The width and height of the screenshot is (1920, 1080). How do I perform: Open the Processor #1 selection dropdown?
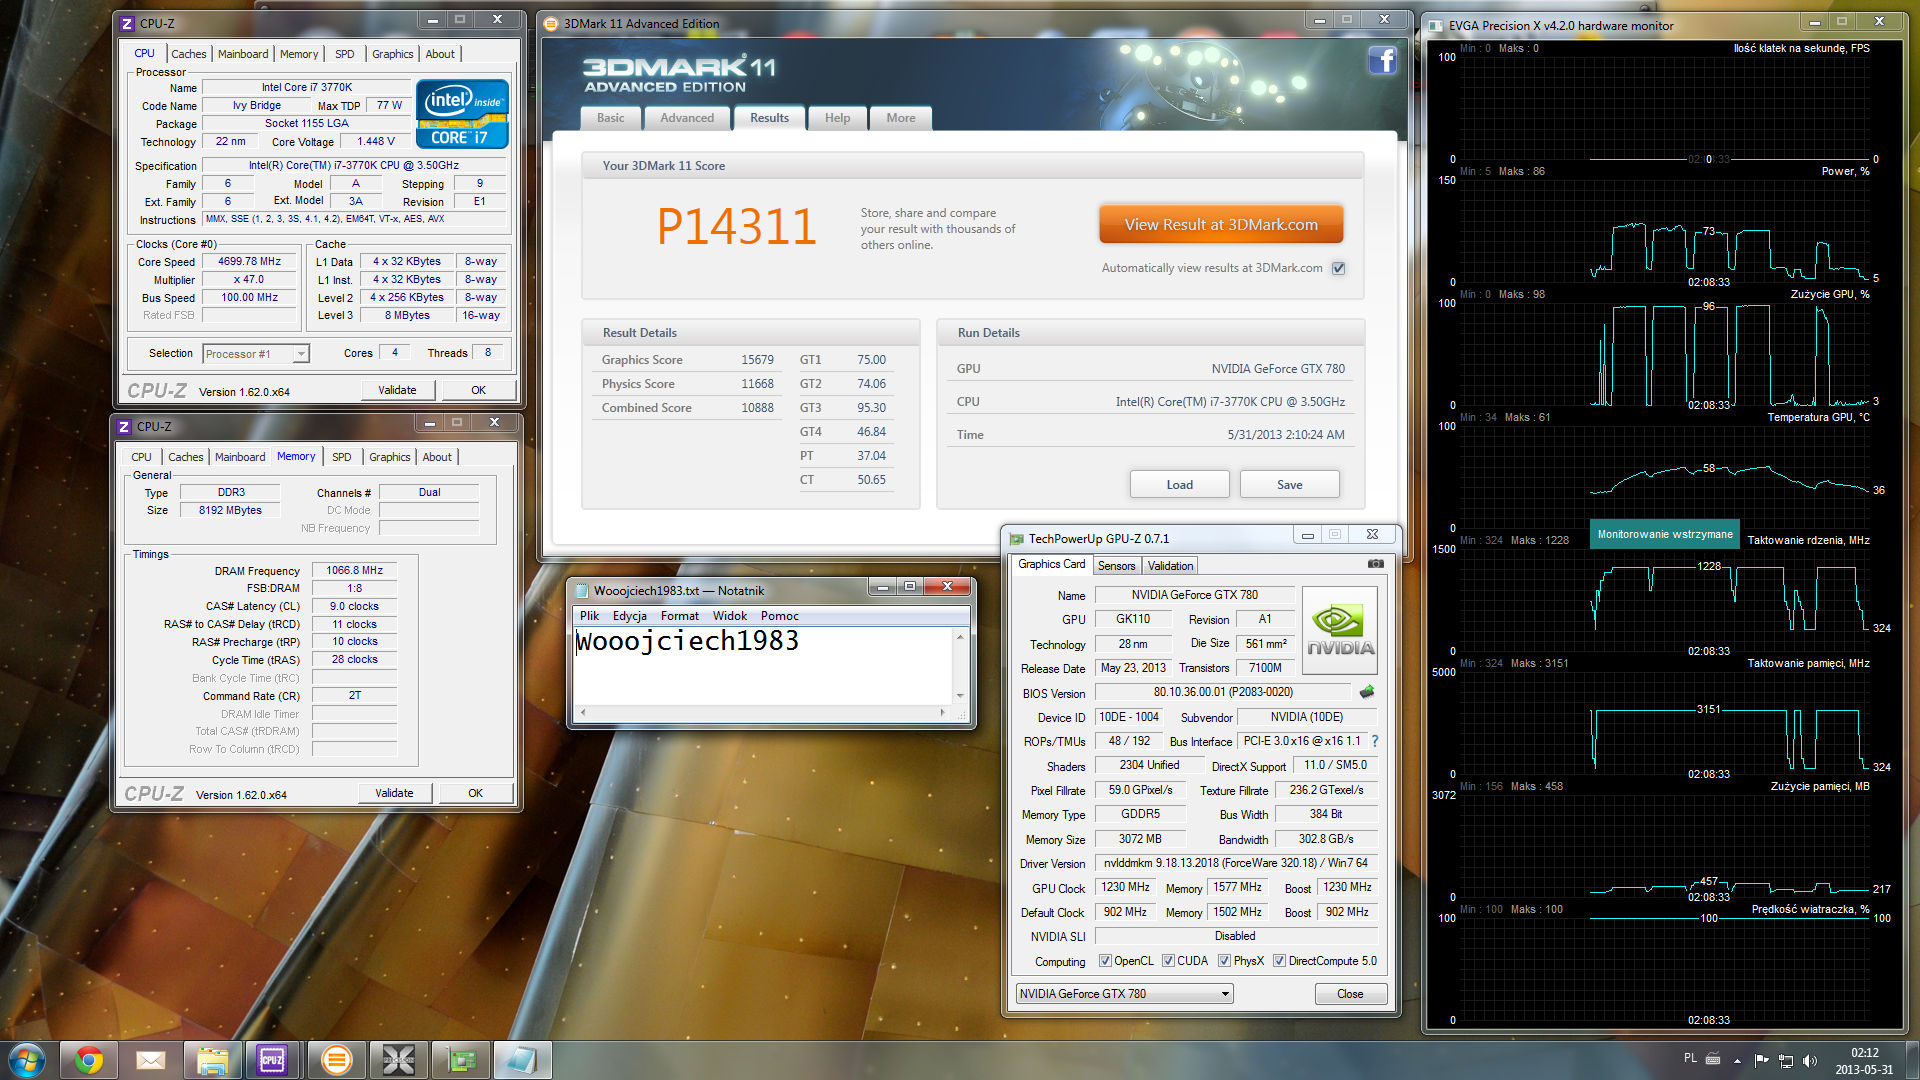point(299,354)
